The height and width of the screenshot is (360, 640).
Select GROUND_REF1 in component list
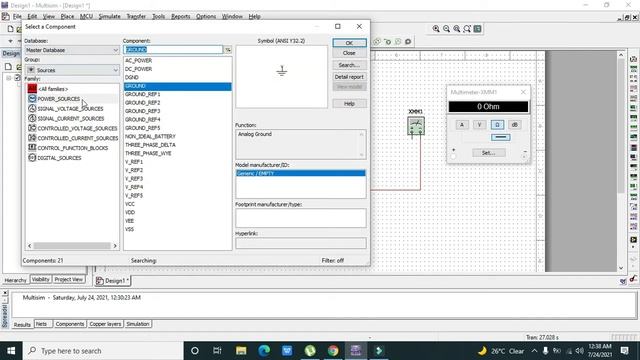[142, 94]
